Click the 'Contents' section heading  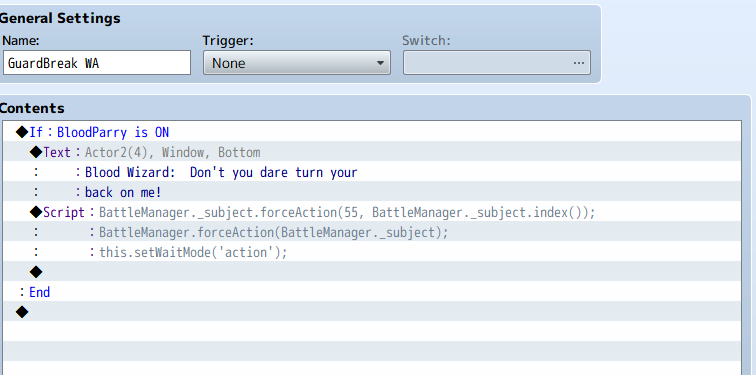pyautogui.click(x=32, y=108)
